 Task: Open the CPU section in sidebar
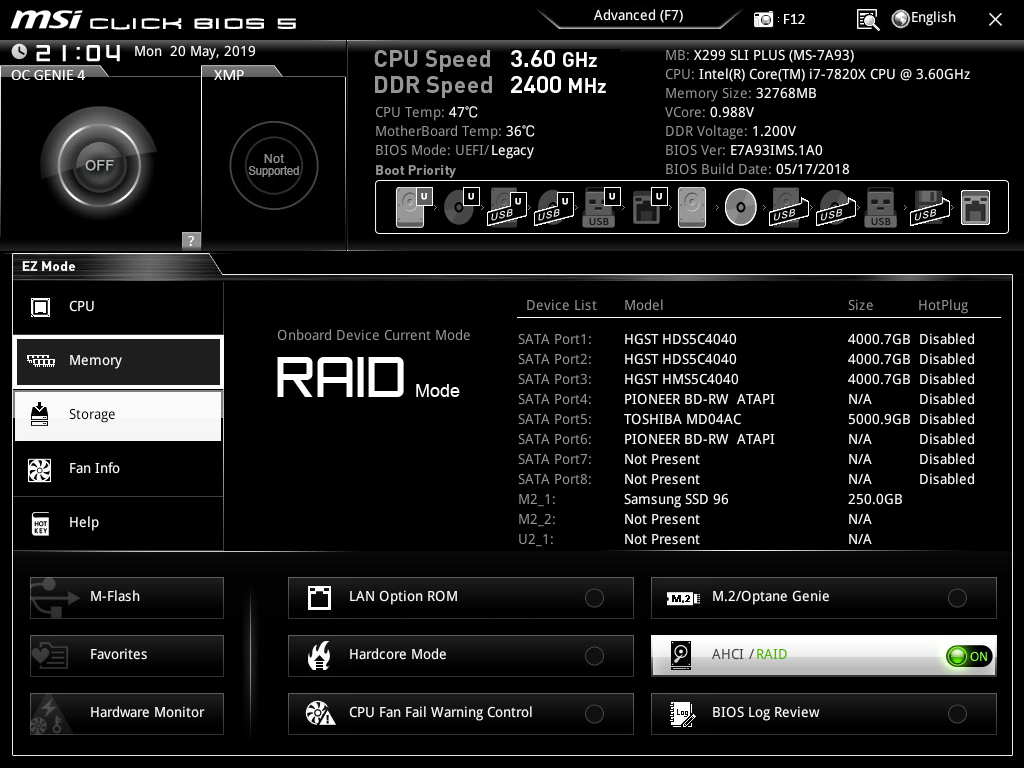pos(118,306)
